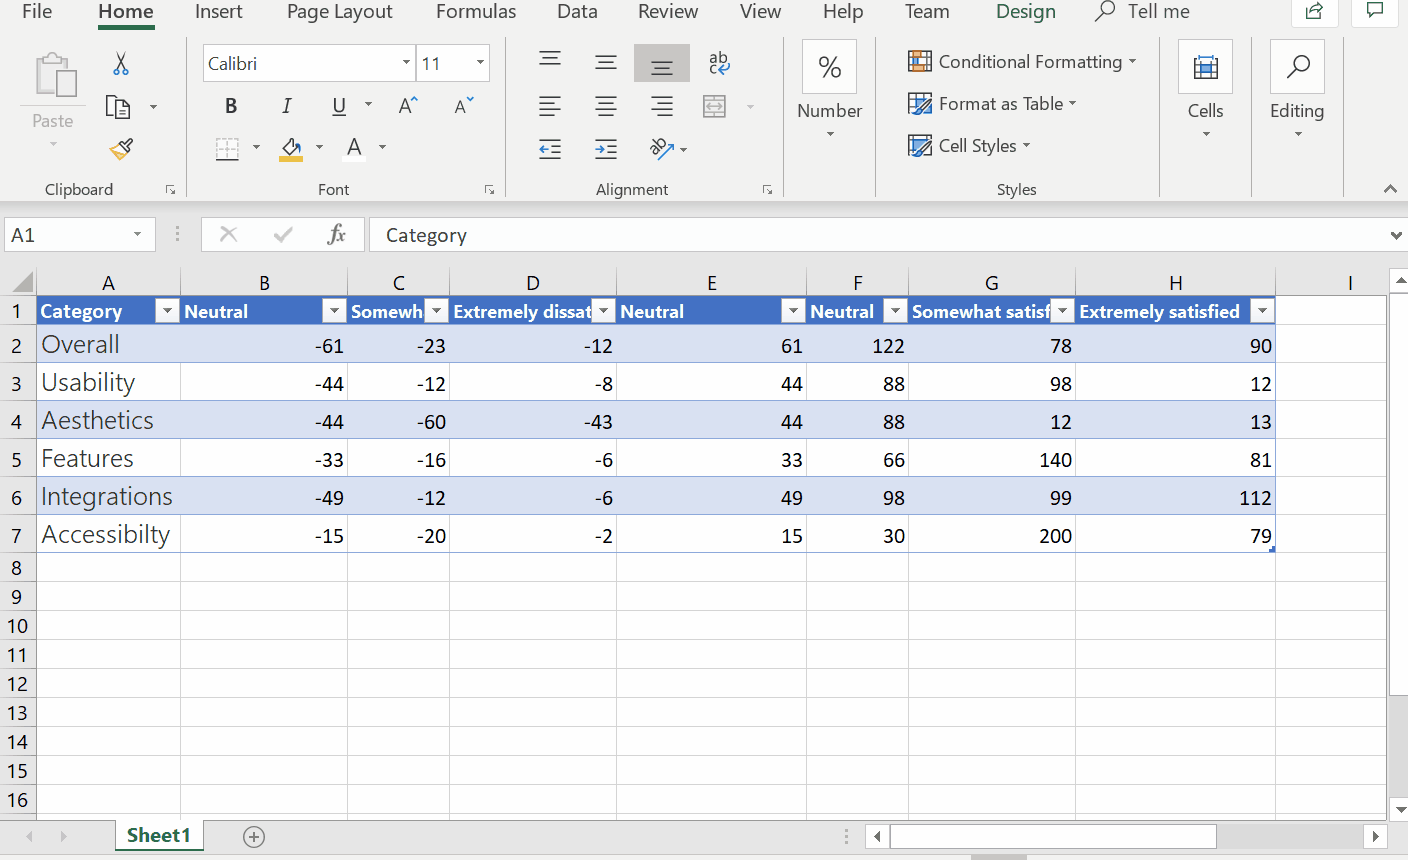Toggle bold formatting
Image resolution: width=1408 pixels, height=860 pixels.
click(x=231, y=105)
